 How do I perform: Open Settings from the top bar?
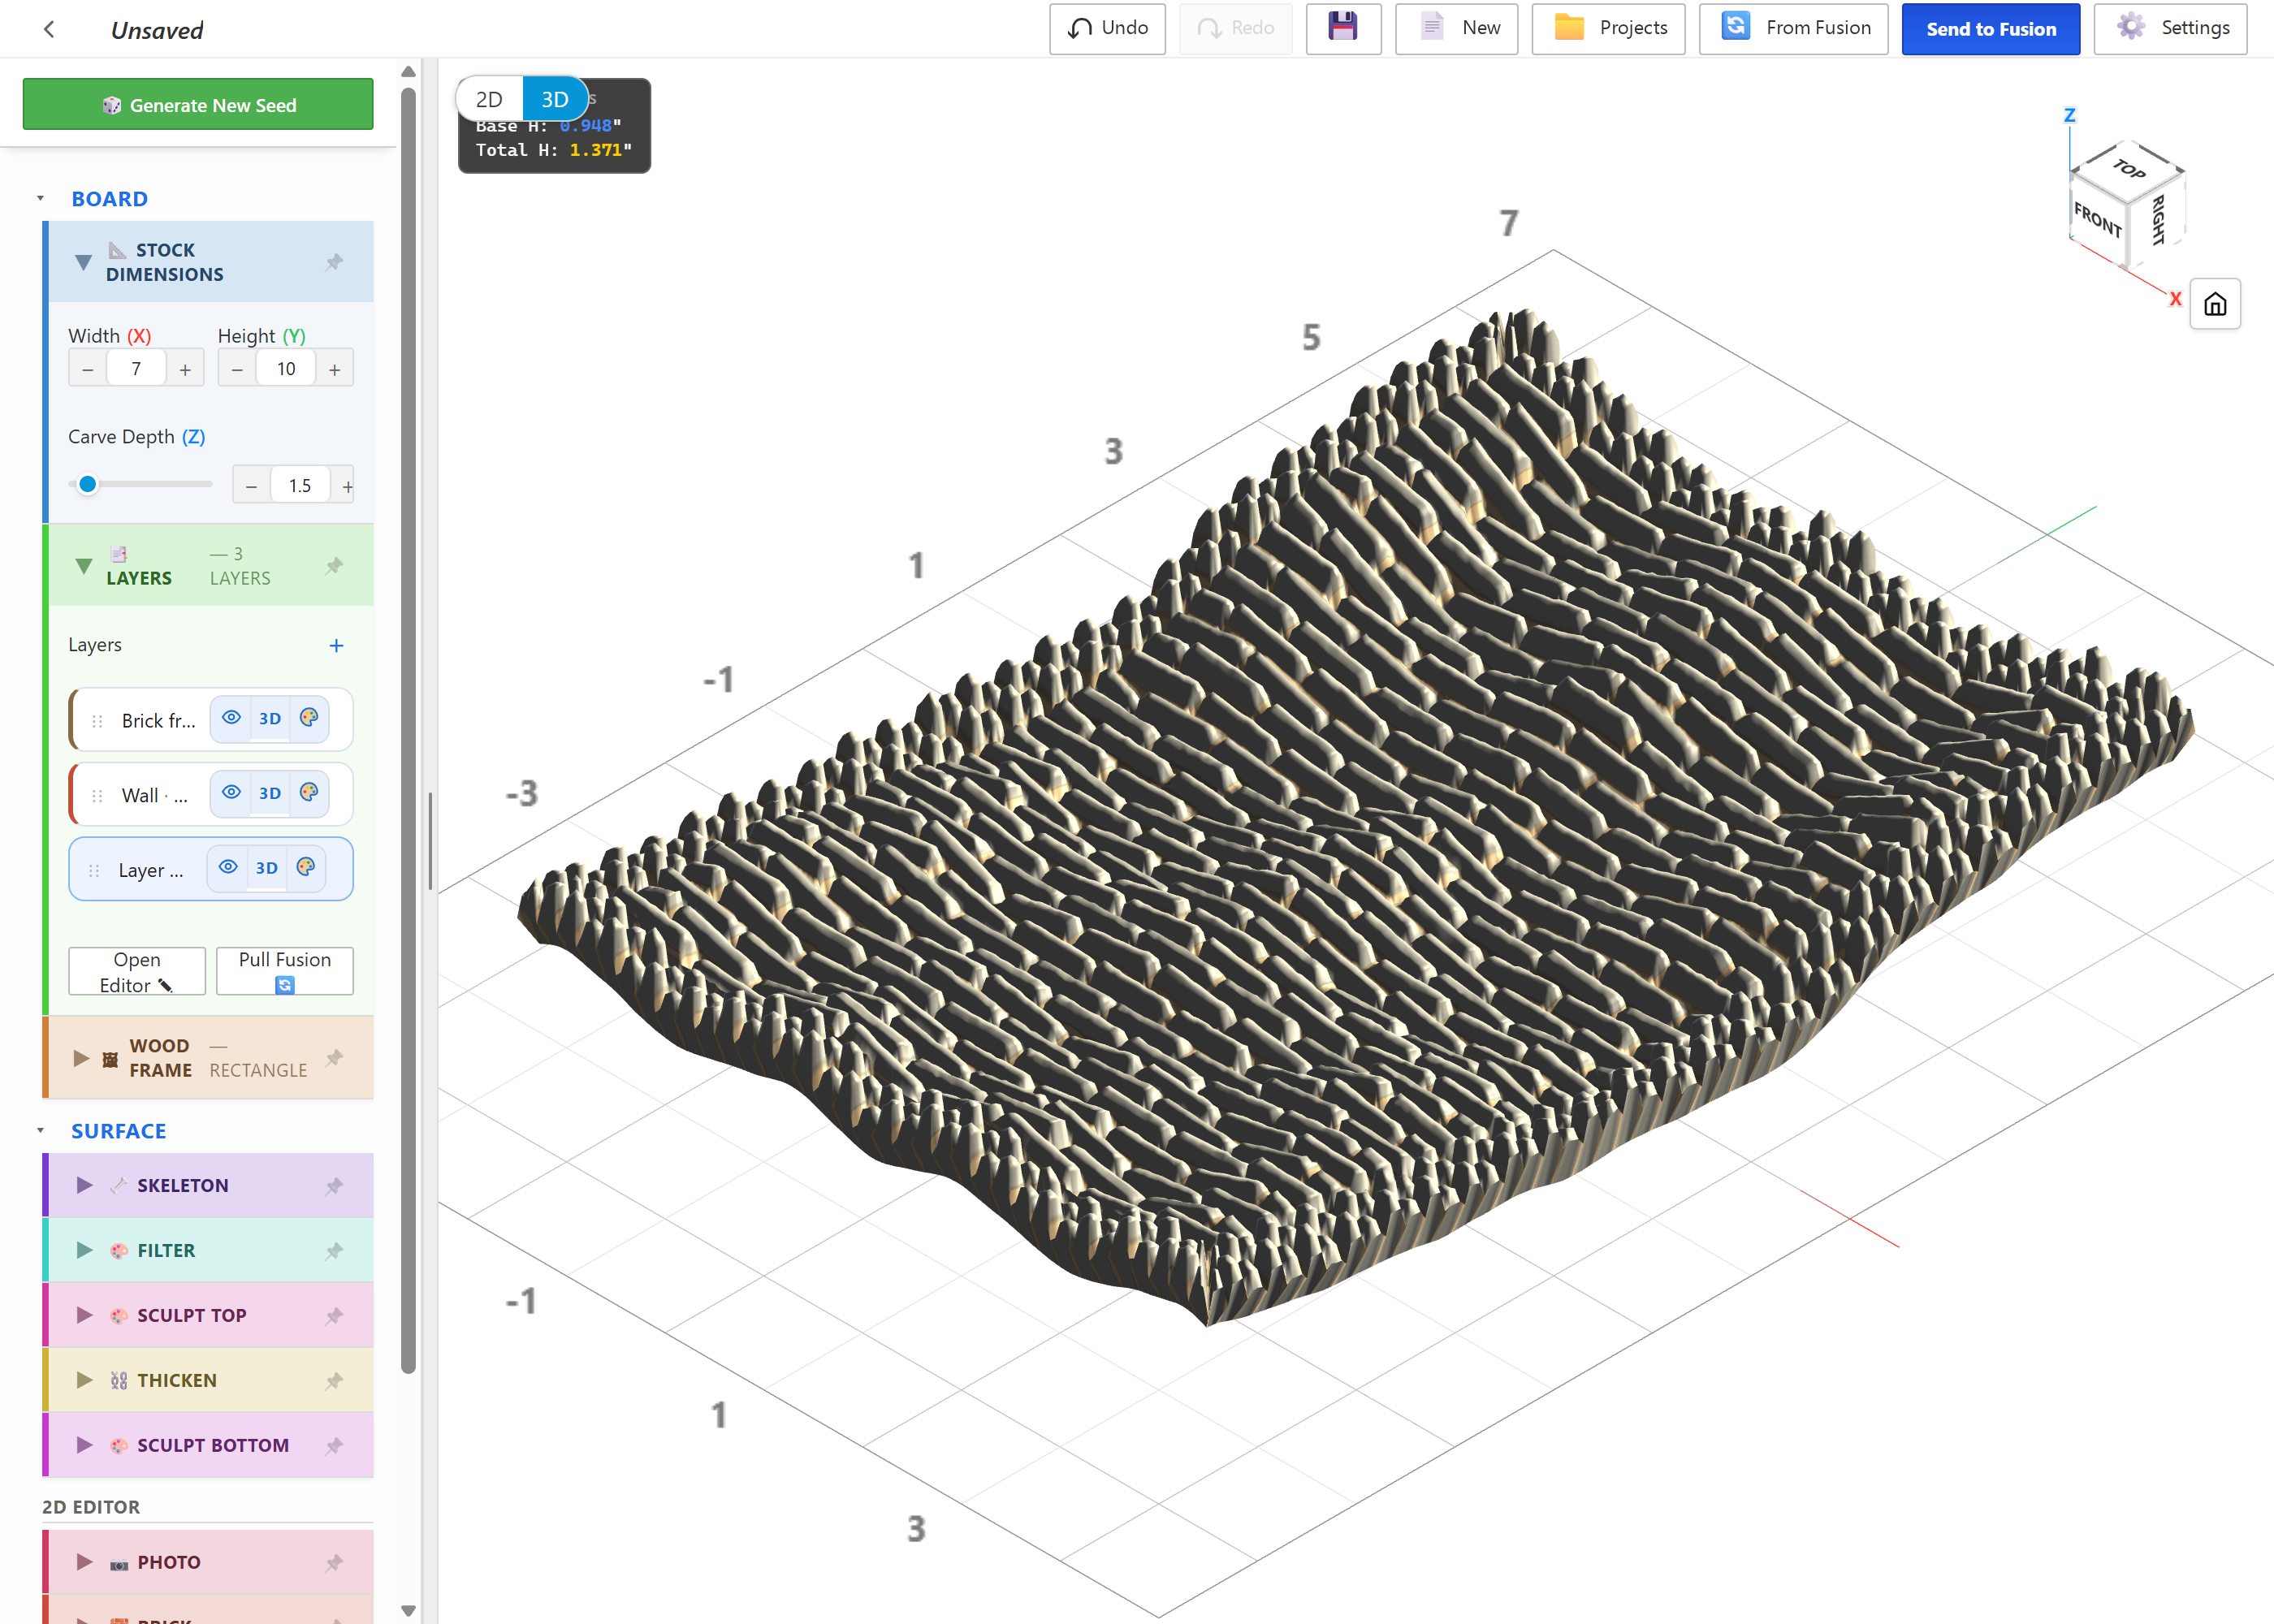click(x=2170, y=28)
